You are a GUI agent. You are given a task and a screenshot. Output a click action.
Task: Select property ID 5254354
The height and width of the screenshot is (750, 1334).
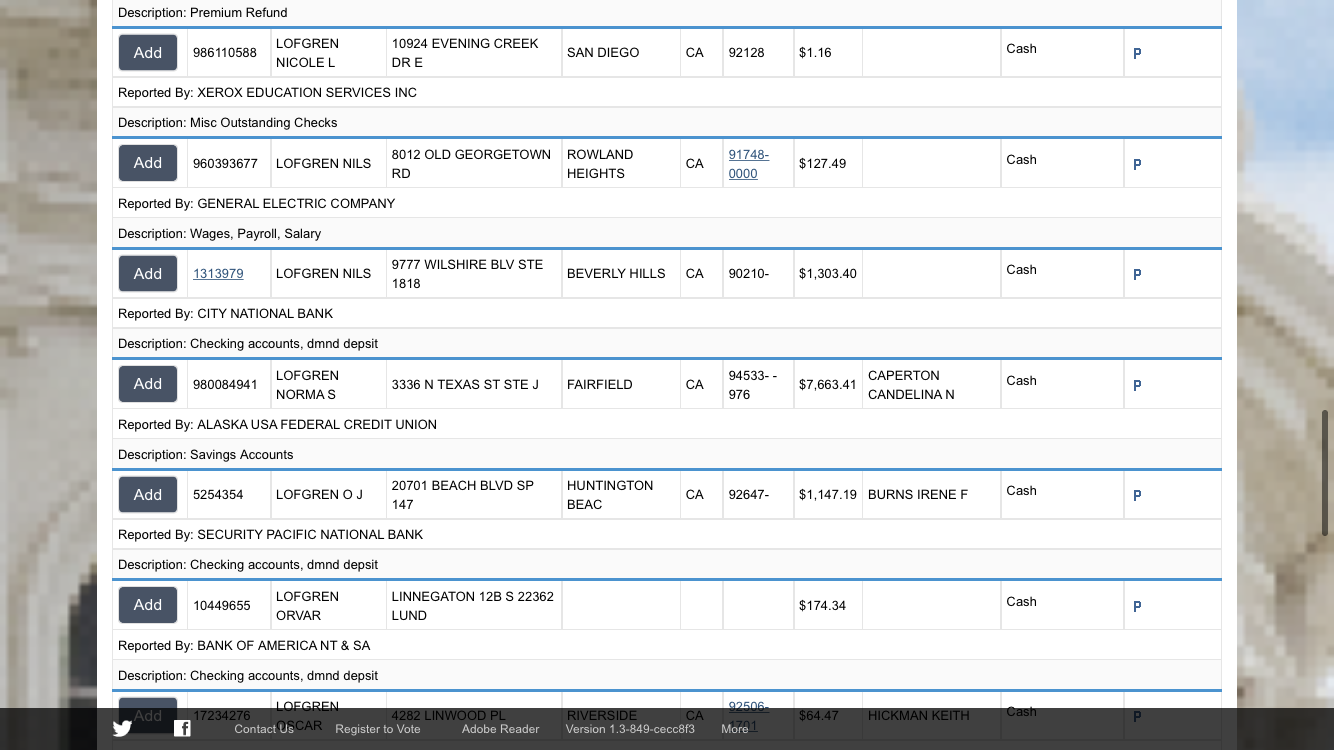(218, 495)
